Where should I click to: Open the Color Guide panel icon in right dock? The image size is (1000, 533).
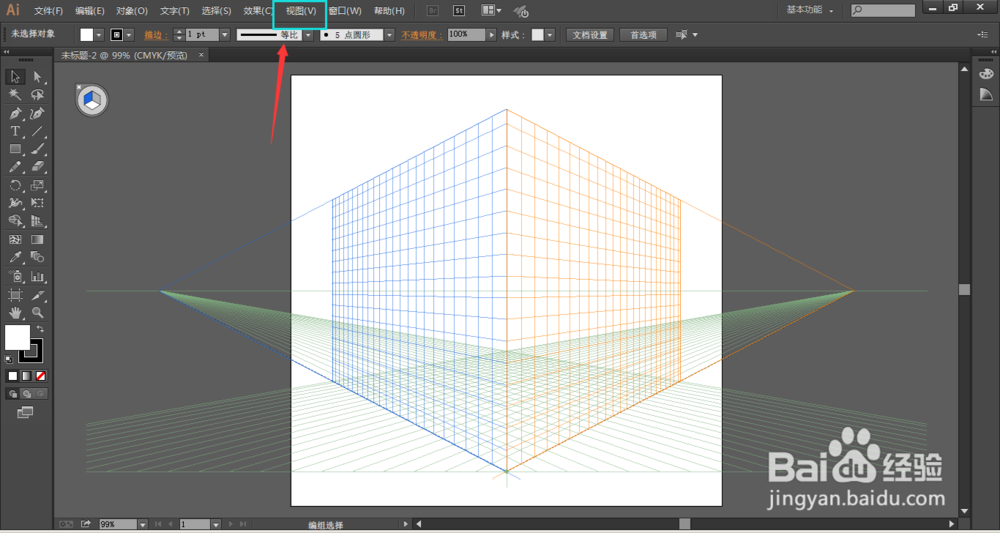[x=986, y=95]
